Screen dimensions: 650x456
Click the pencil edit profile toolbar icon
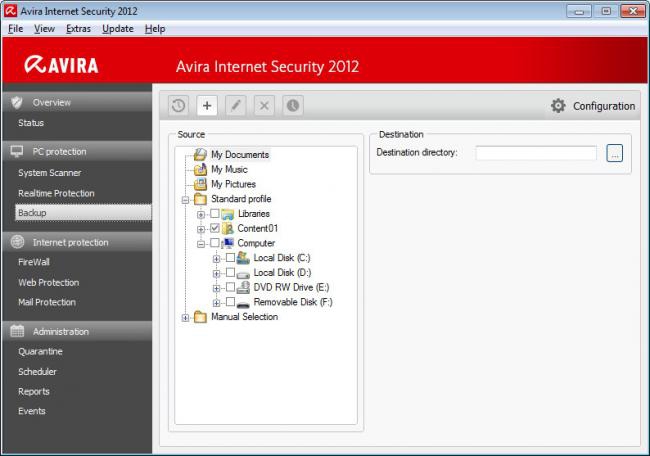[235, 106]
